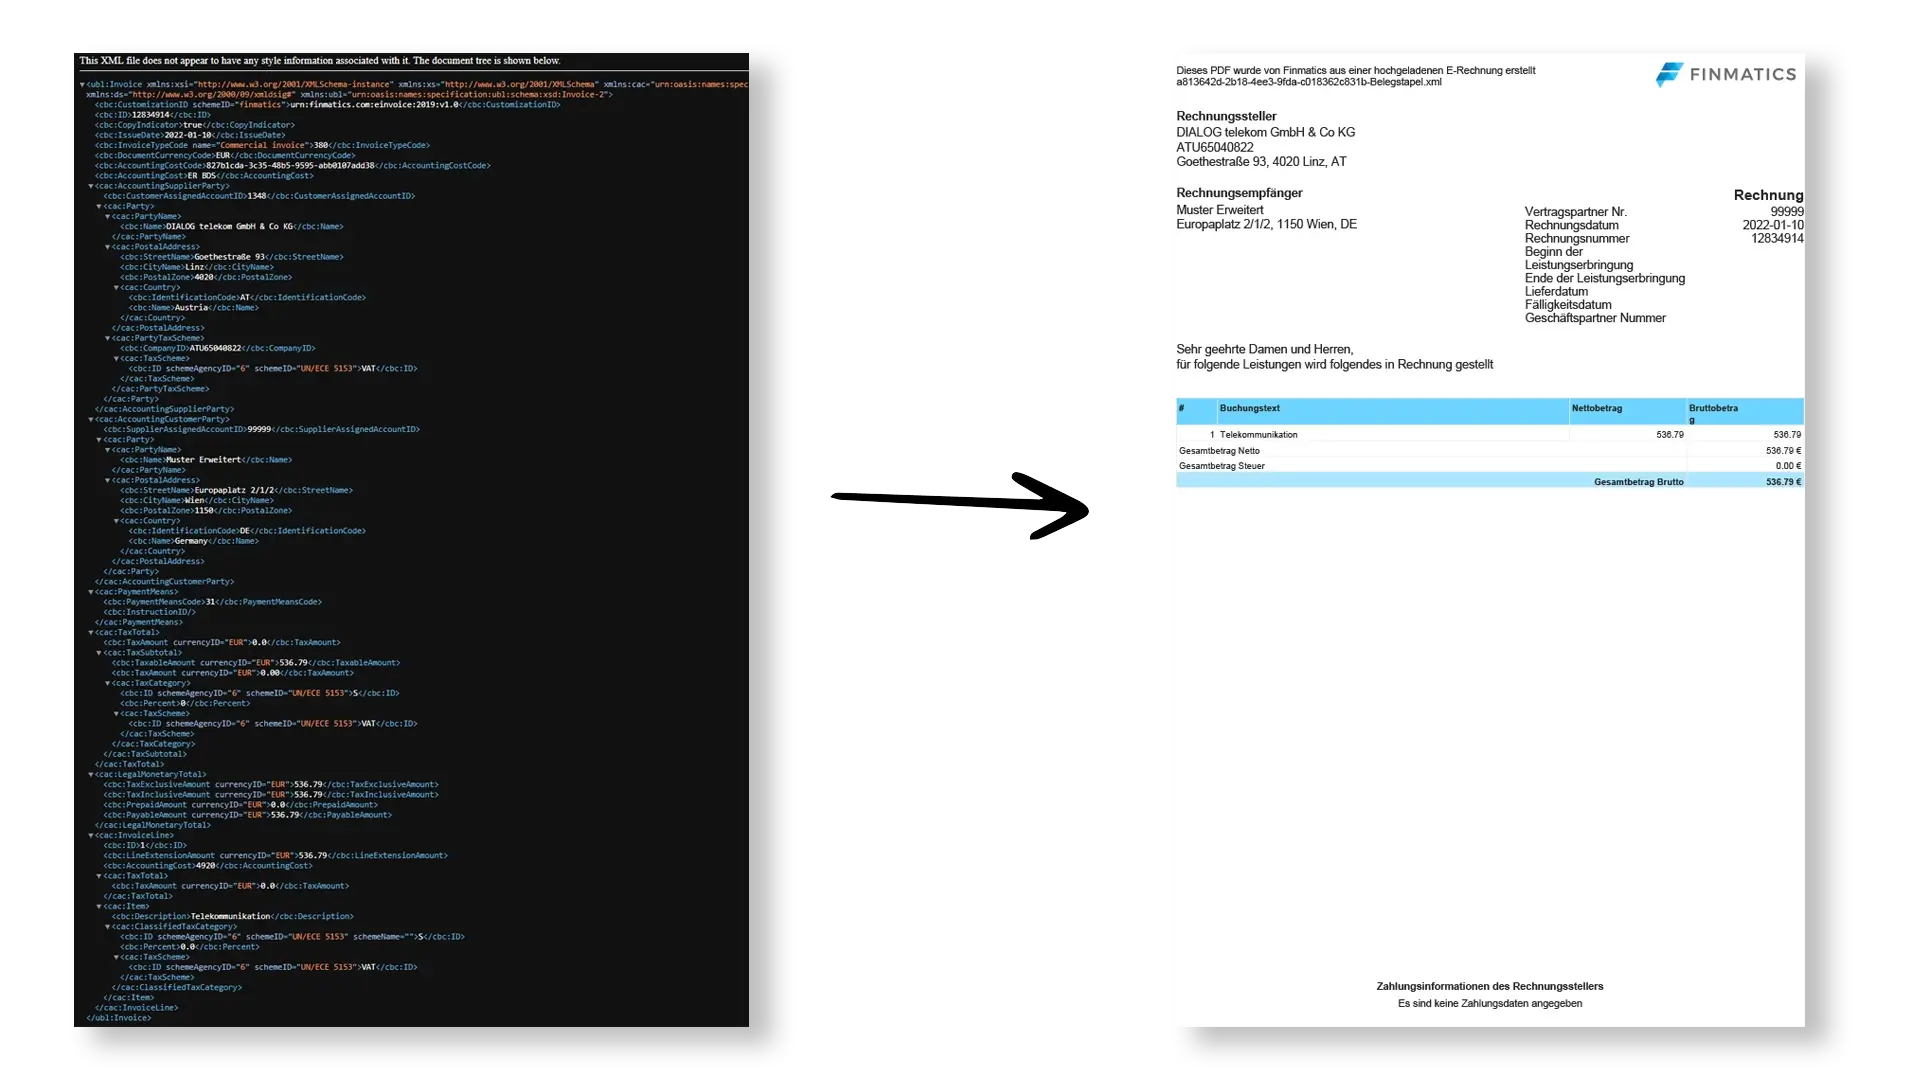1920x1080 pixels.
Task: Collapse the cac:AccountingCustomerParty node
Action: click(x=91, y=419)
